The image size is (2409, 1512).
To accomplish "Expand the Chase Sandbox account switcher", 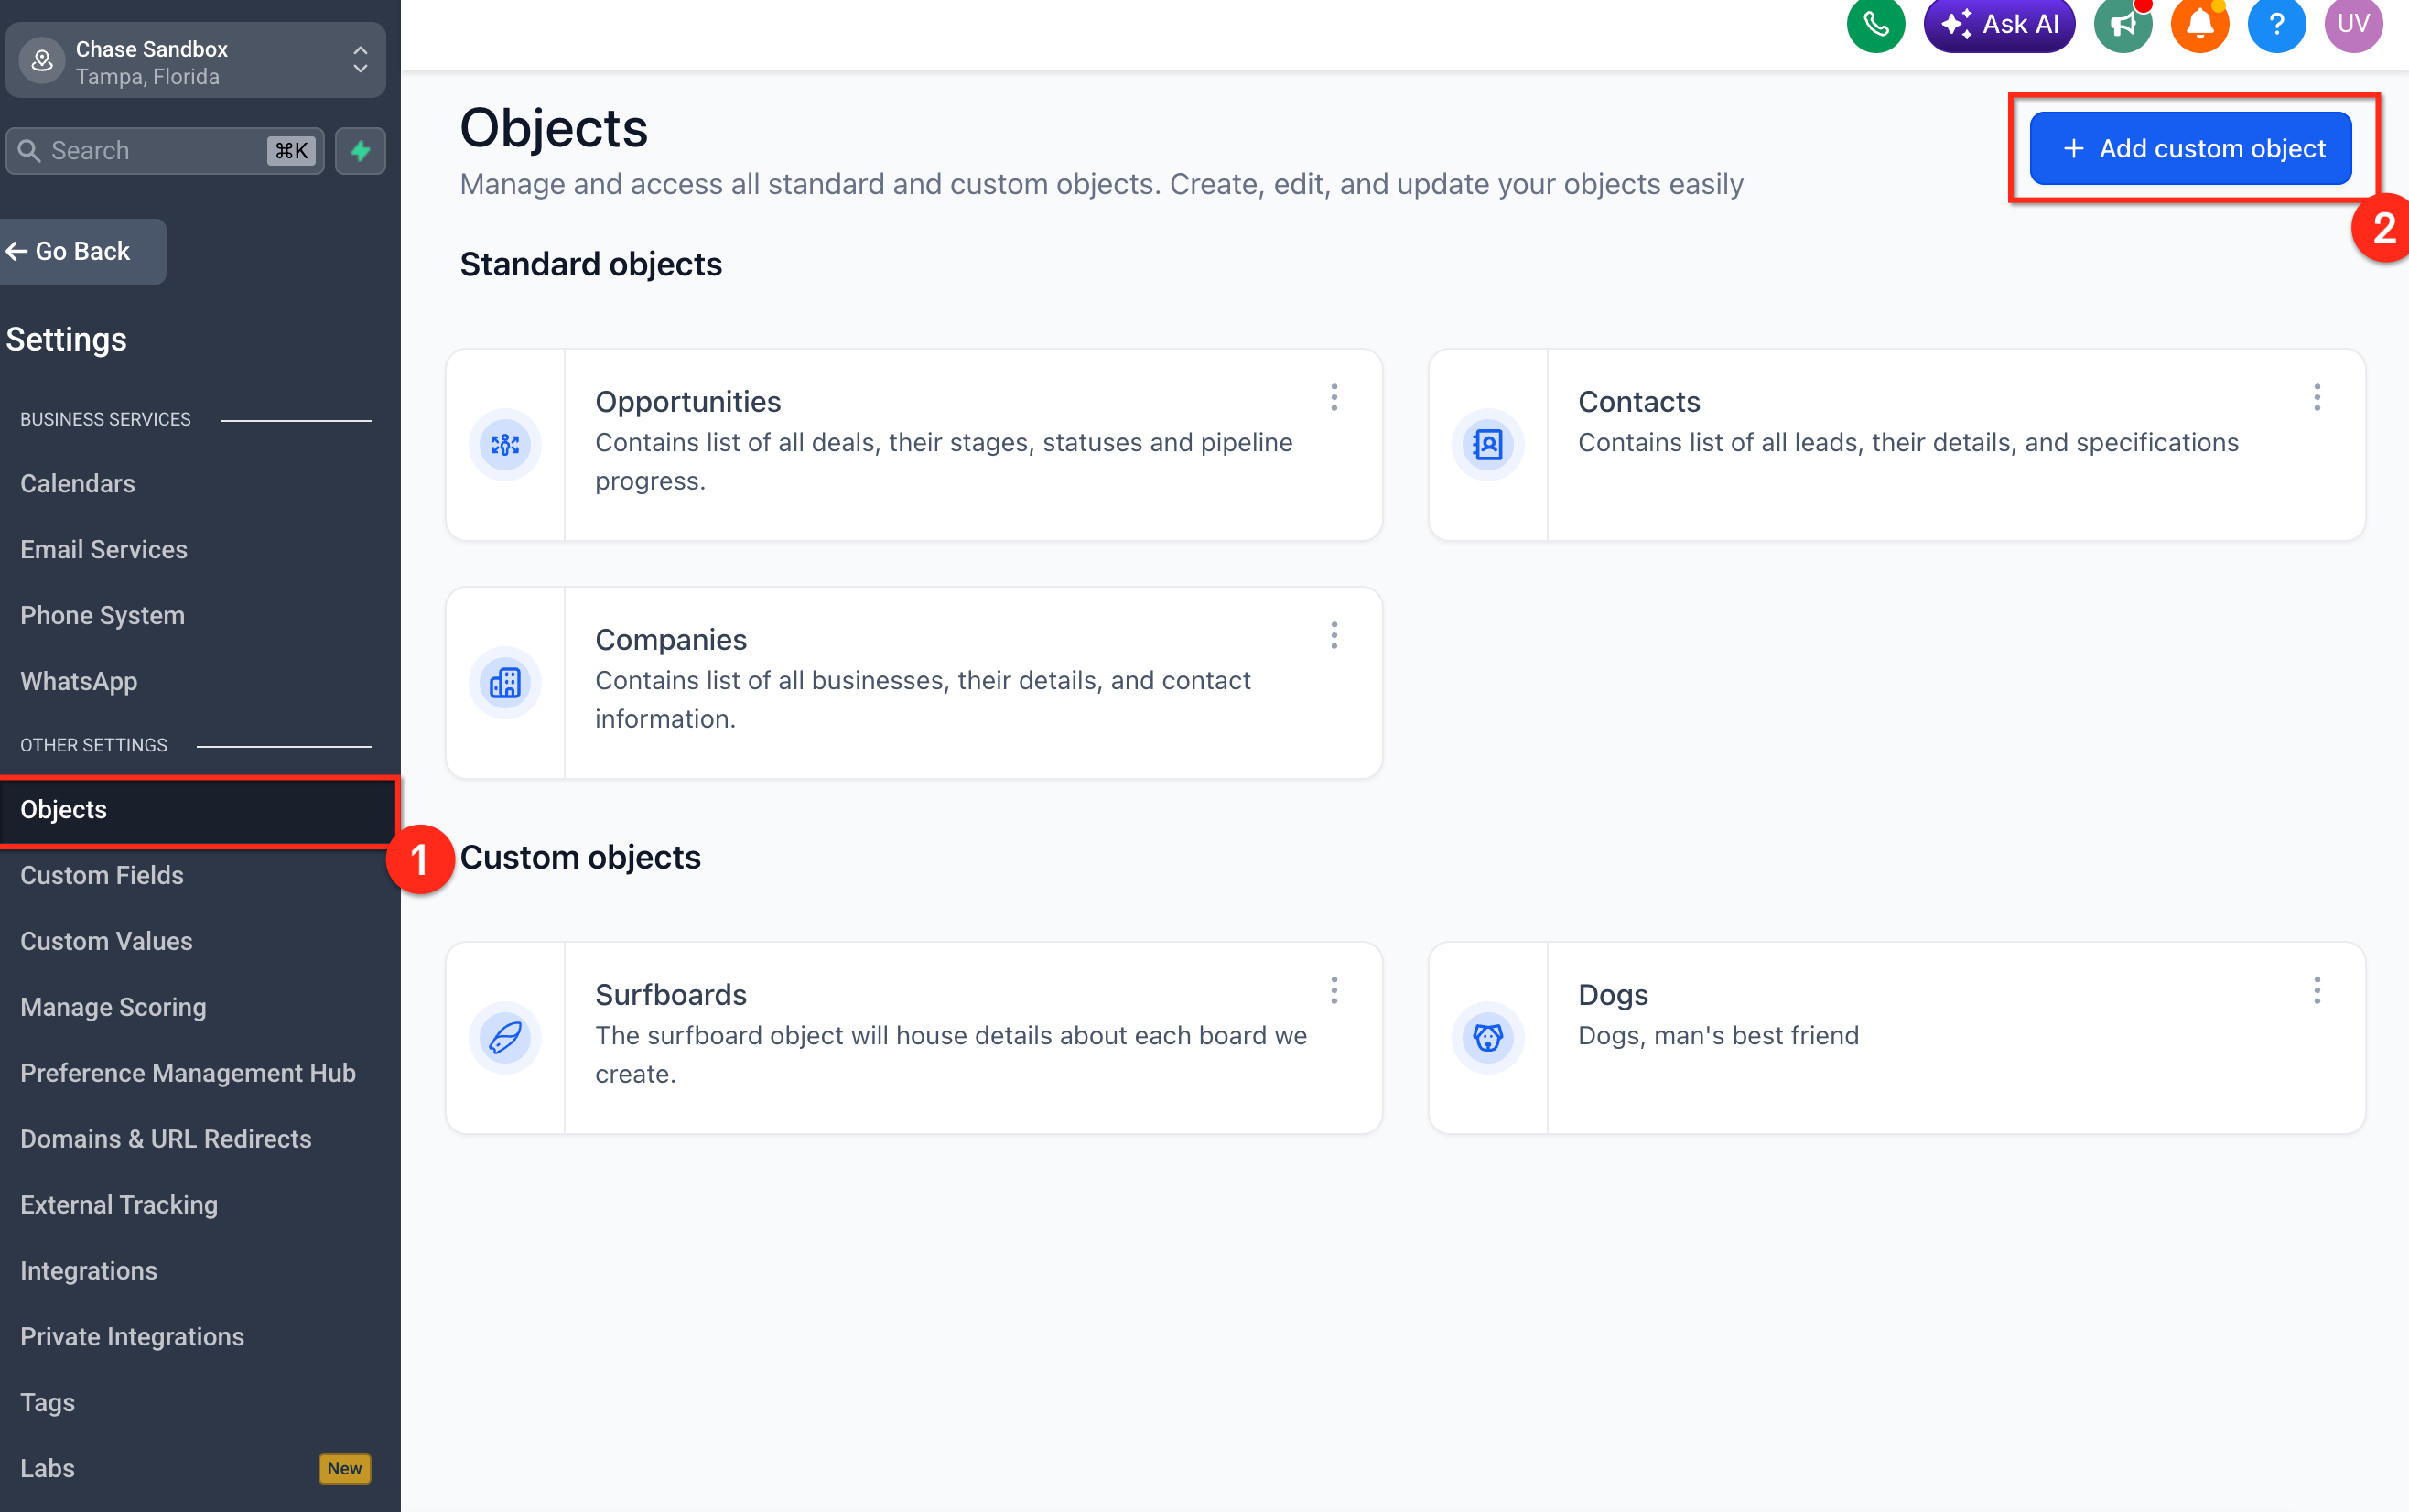I will point(196,61).
